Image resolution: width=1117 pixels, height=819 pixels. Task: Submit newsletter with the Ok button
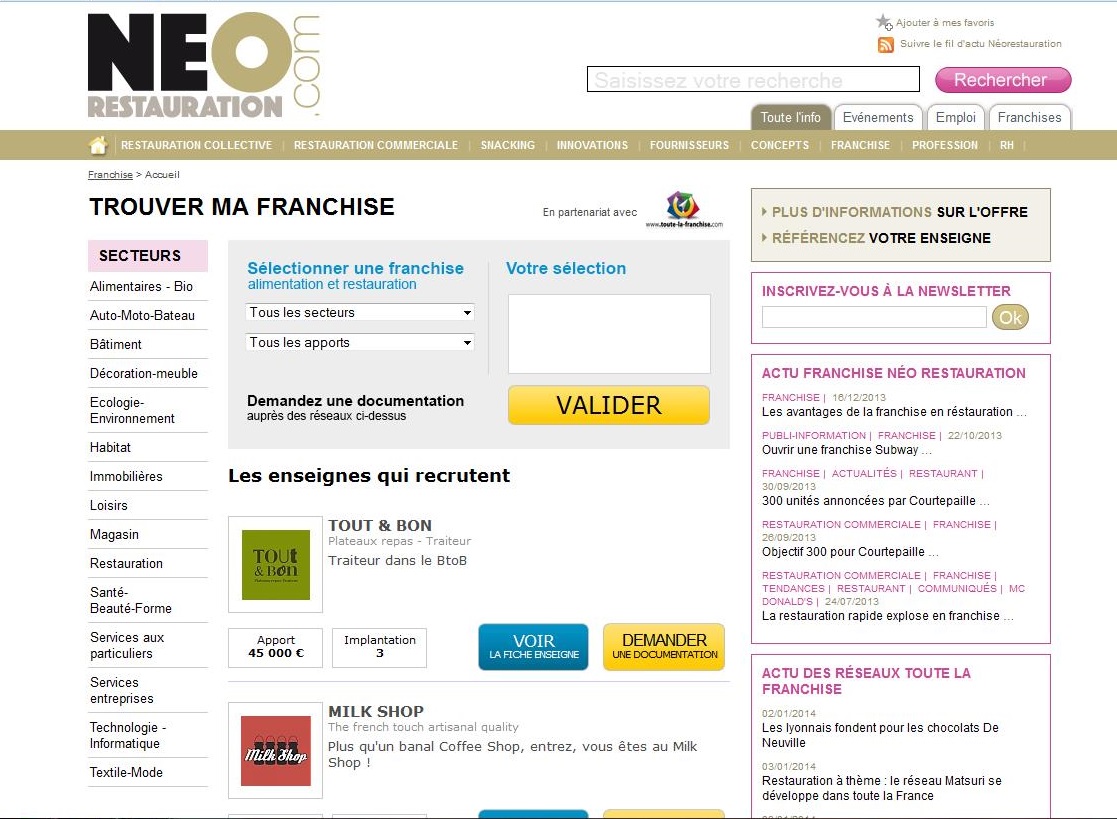[x=1010, y=317]
